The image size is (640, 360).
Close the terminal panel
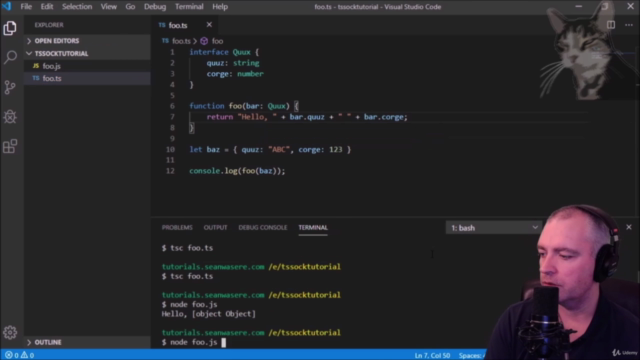pos(629,227)
